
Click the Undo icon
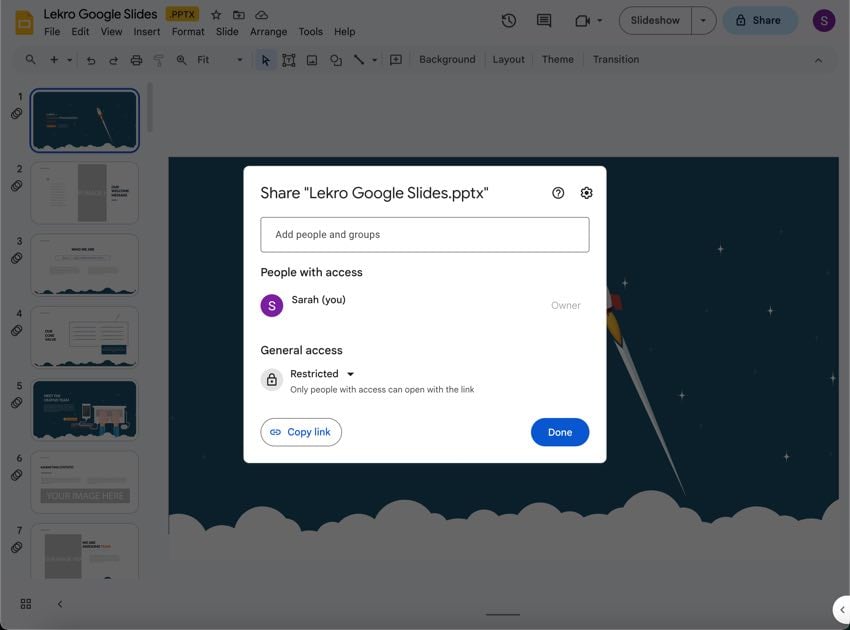(87, 57)
